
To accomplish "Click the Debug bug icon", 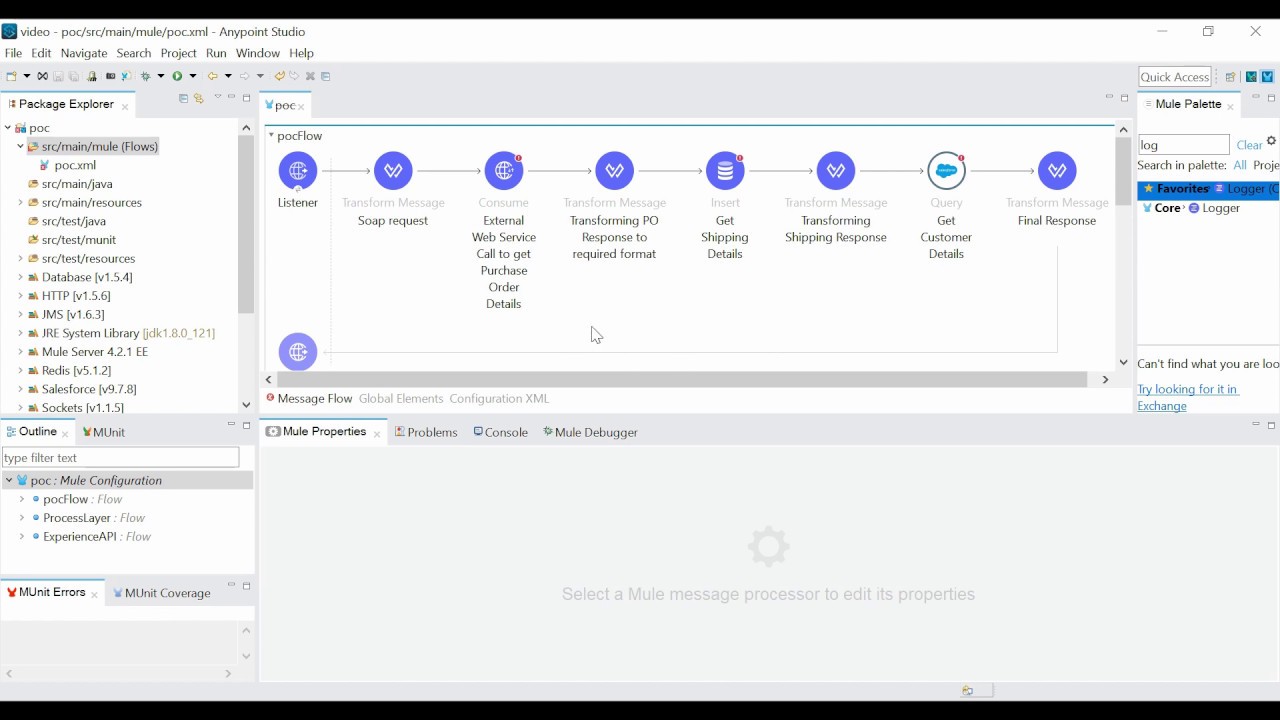I will 146,77.
